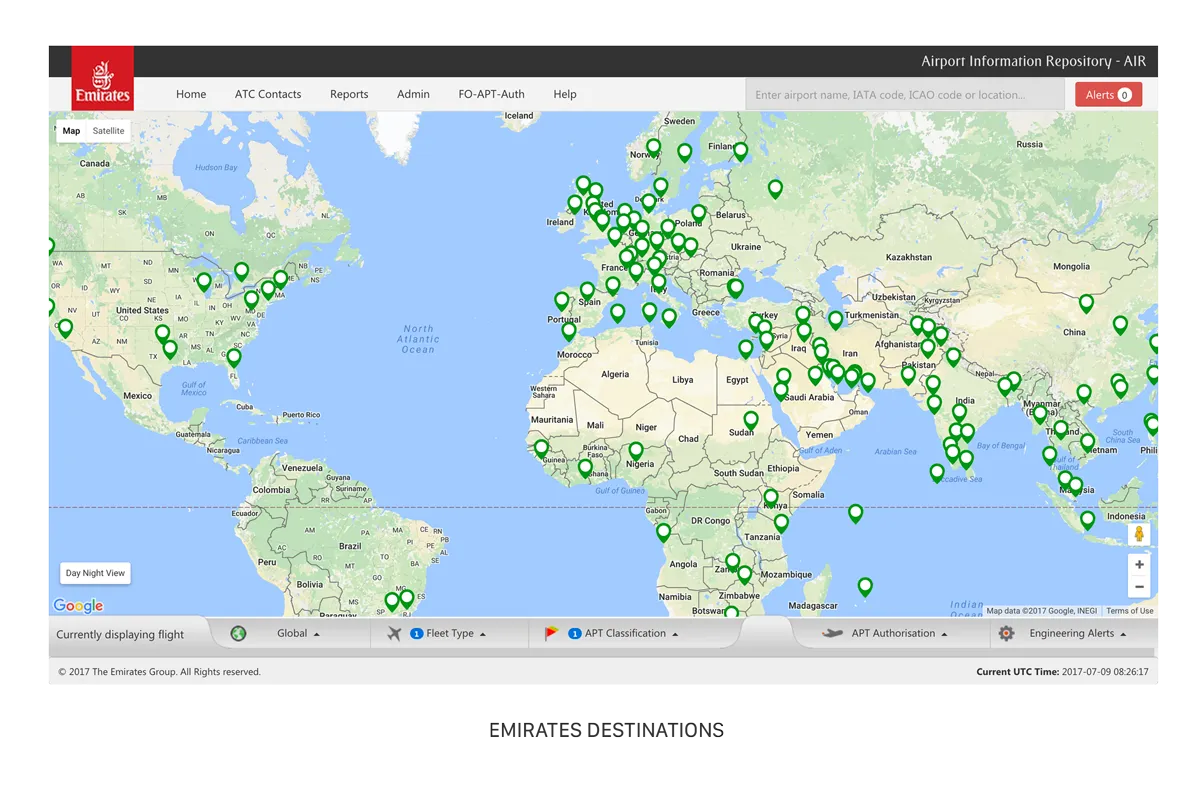Screen dimensions: 1200x805
Task: Switch to the Map view type
Action: [71, 131]
